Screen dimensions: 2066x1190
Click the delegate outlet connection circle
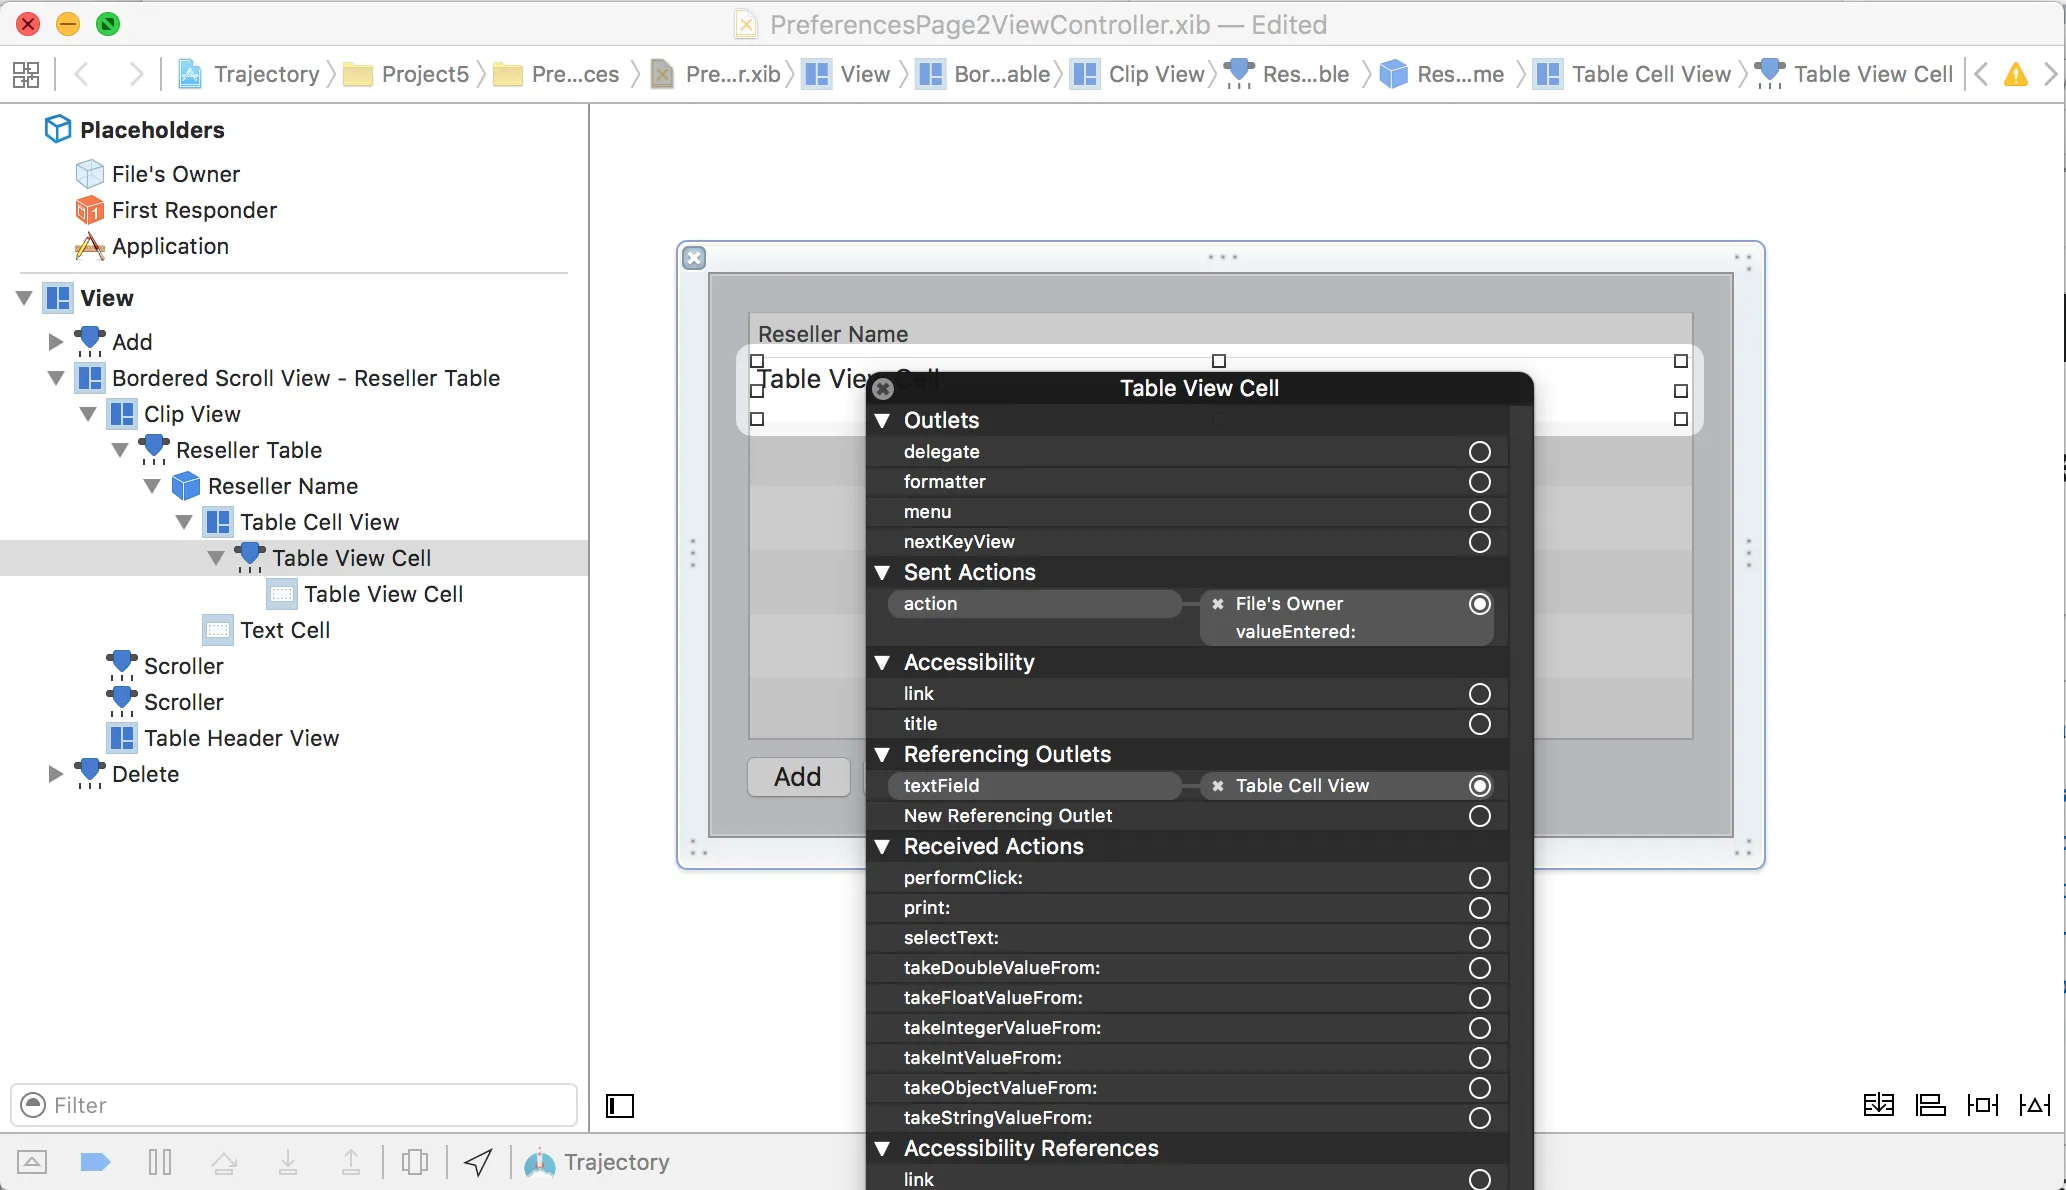[x=1479, y=452]
